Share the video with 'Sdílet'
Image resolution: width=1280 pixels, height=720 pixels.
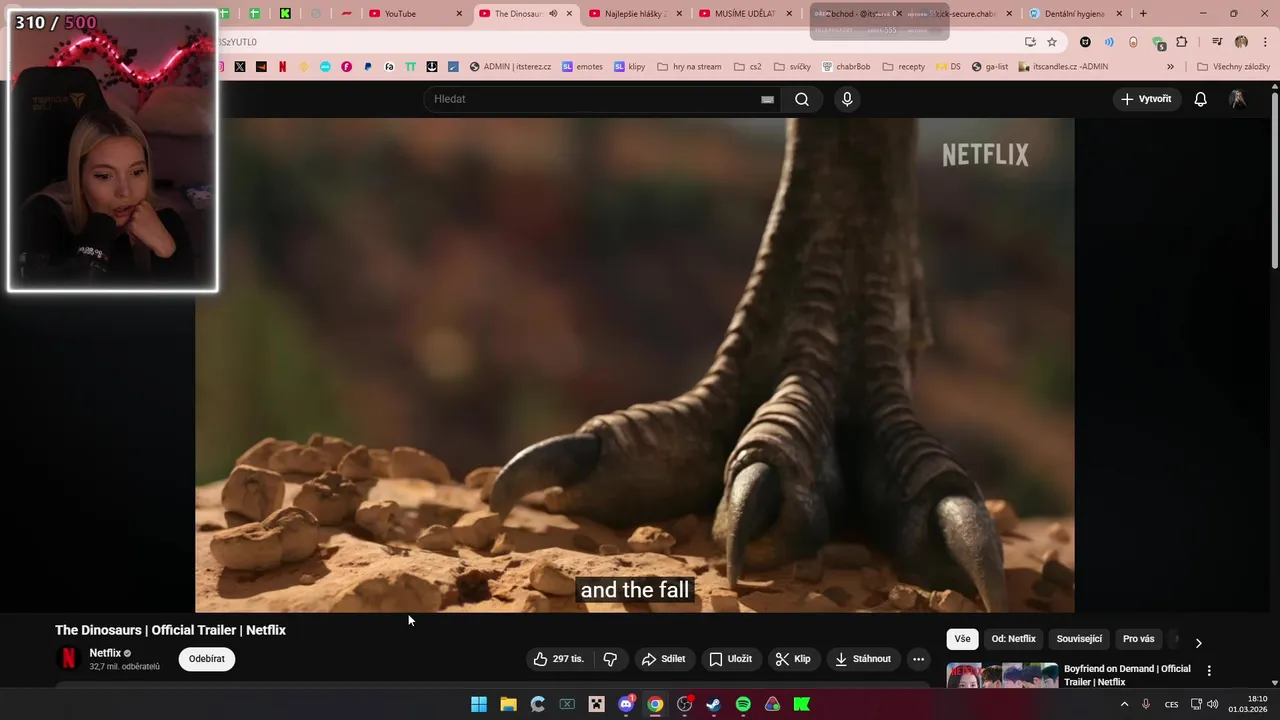pos(664,659)
